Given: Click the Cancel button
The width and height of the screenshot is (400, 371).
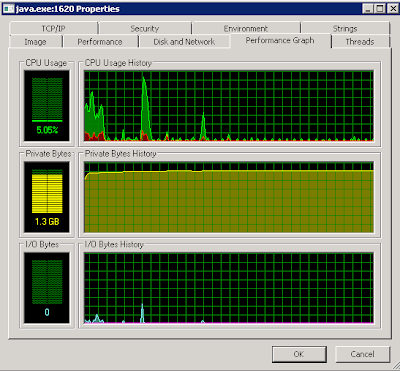Looking at the screenshot, I should tap(362, 354).
